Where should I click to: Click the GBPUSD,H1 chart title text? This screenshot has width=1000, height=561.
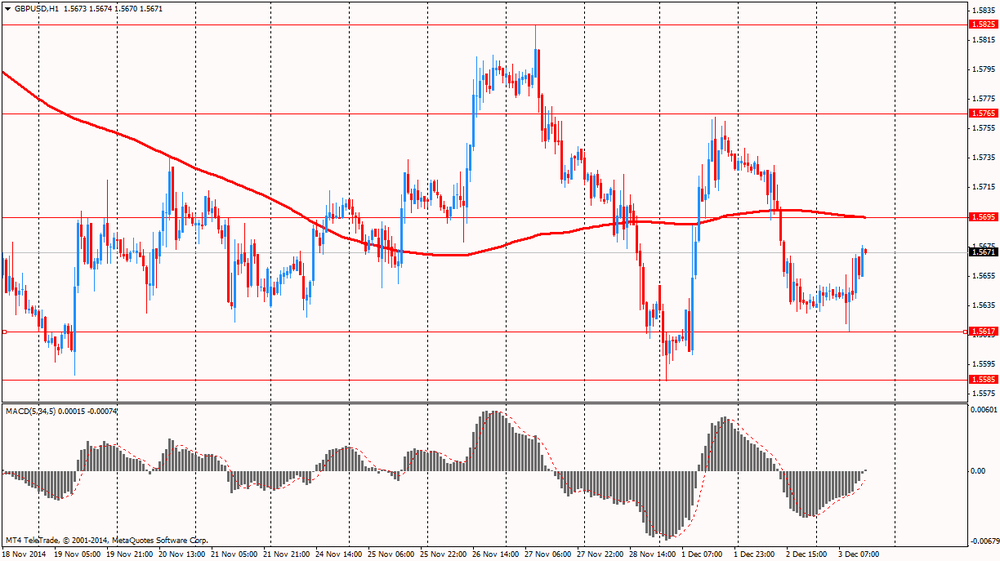[x=37, y=9]
